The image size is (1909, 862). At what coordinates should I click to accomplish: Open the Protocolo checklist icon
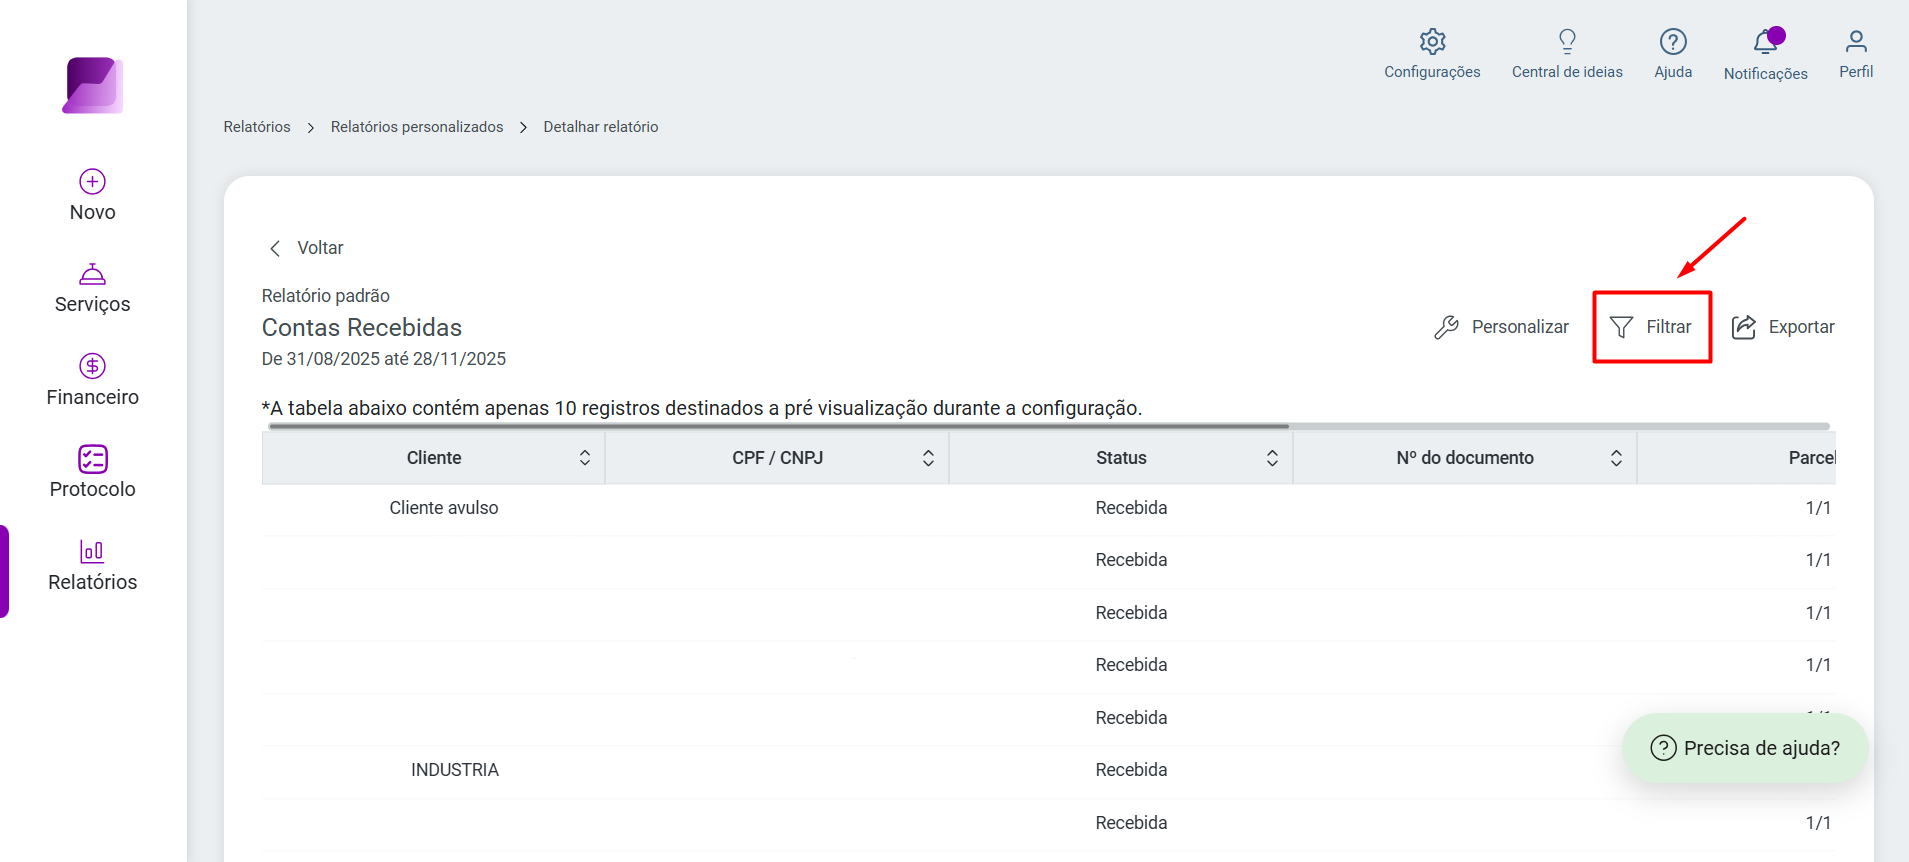pyautogui.click(x=93, y=459)
